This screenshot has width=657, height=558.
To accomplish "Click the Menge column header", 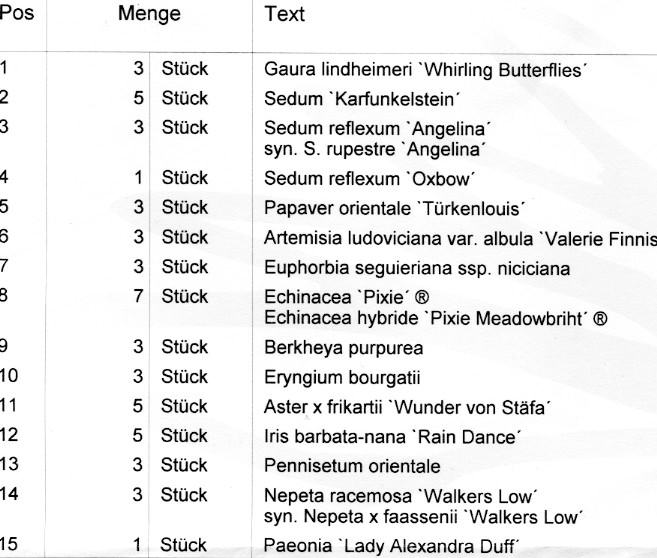I will point(150,14).
